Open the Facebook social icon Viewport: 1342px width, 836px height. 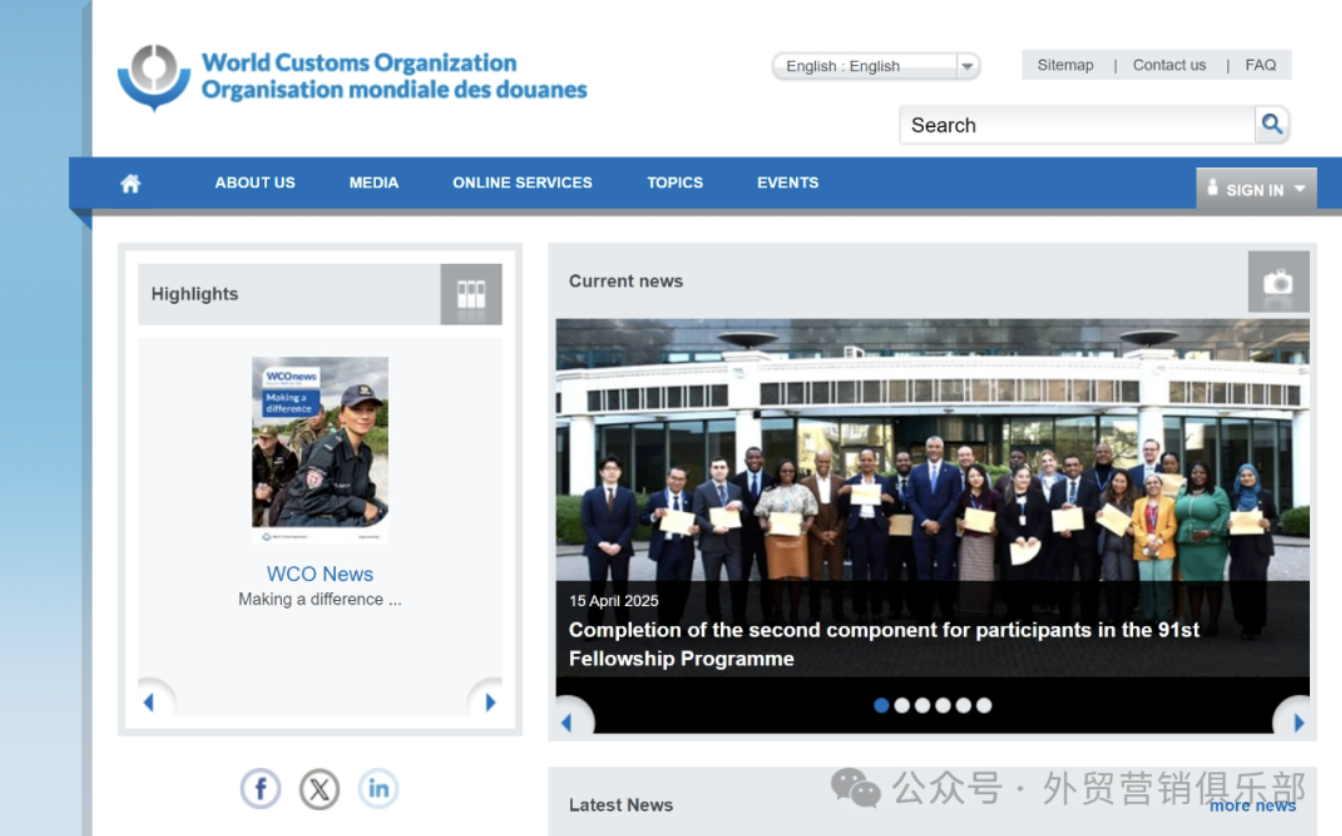tap(260, 789)
